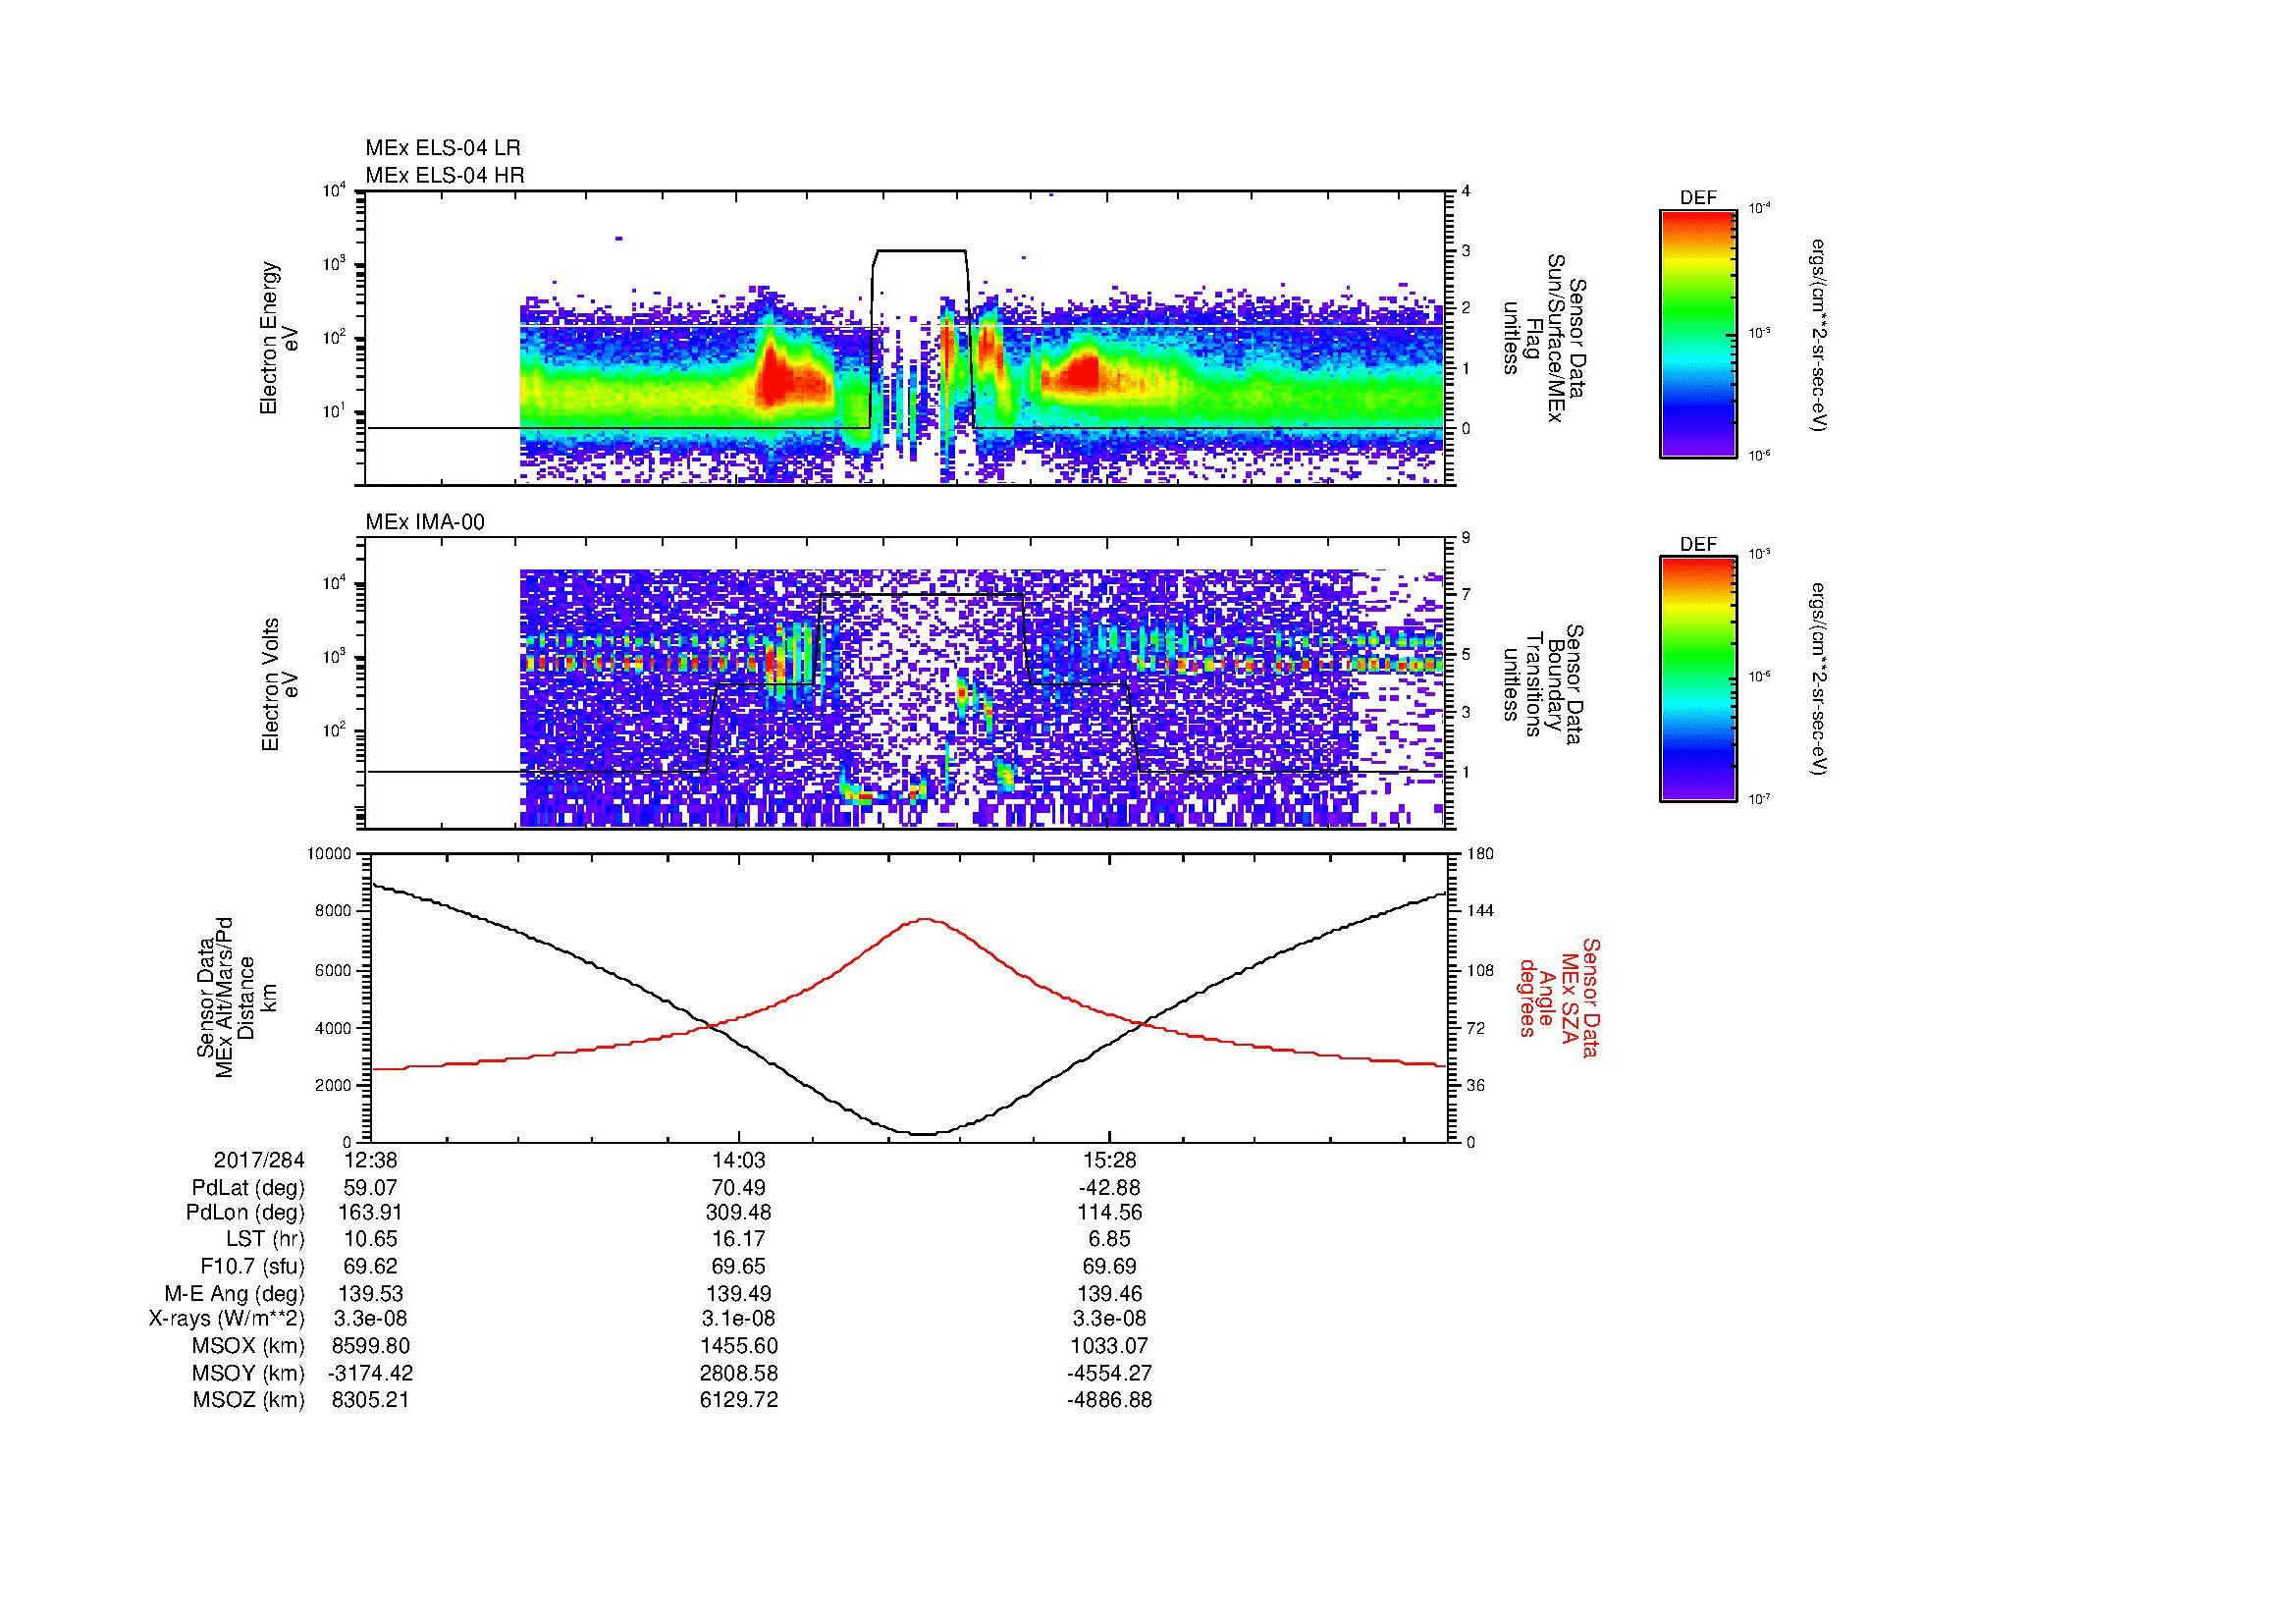Click the F10.7 value 69.62
This screenshot has width=2296, height=1623.
370,1266
